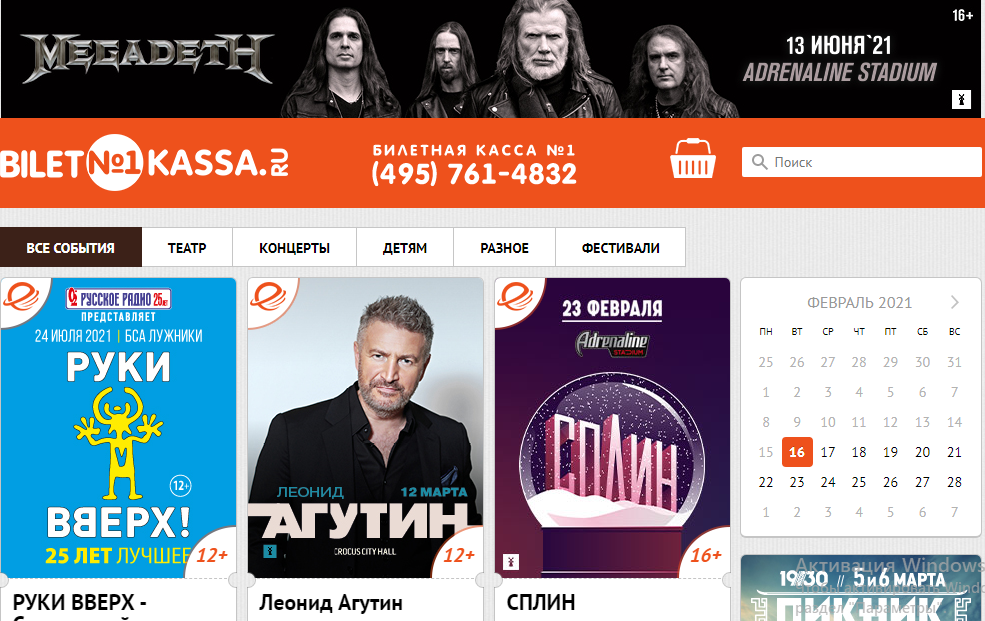Viewport: 985px width, 621px height.
Task: Open the Театр tab
Action: pyautogui.click(x=187, y=247)
